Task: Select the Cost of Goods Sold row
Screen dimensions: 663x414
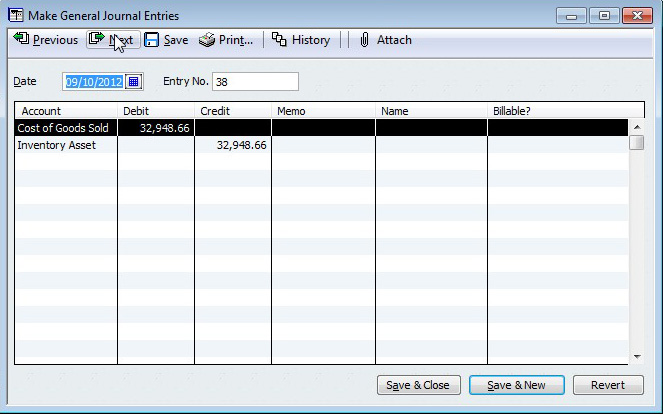Action: coord(66,128)
